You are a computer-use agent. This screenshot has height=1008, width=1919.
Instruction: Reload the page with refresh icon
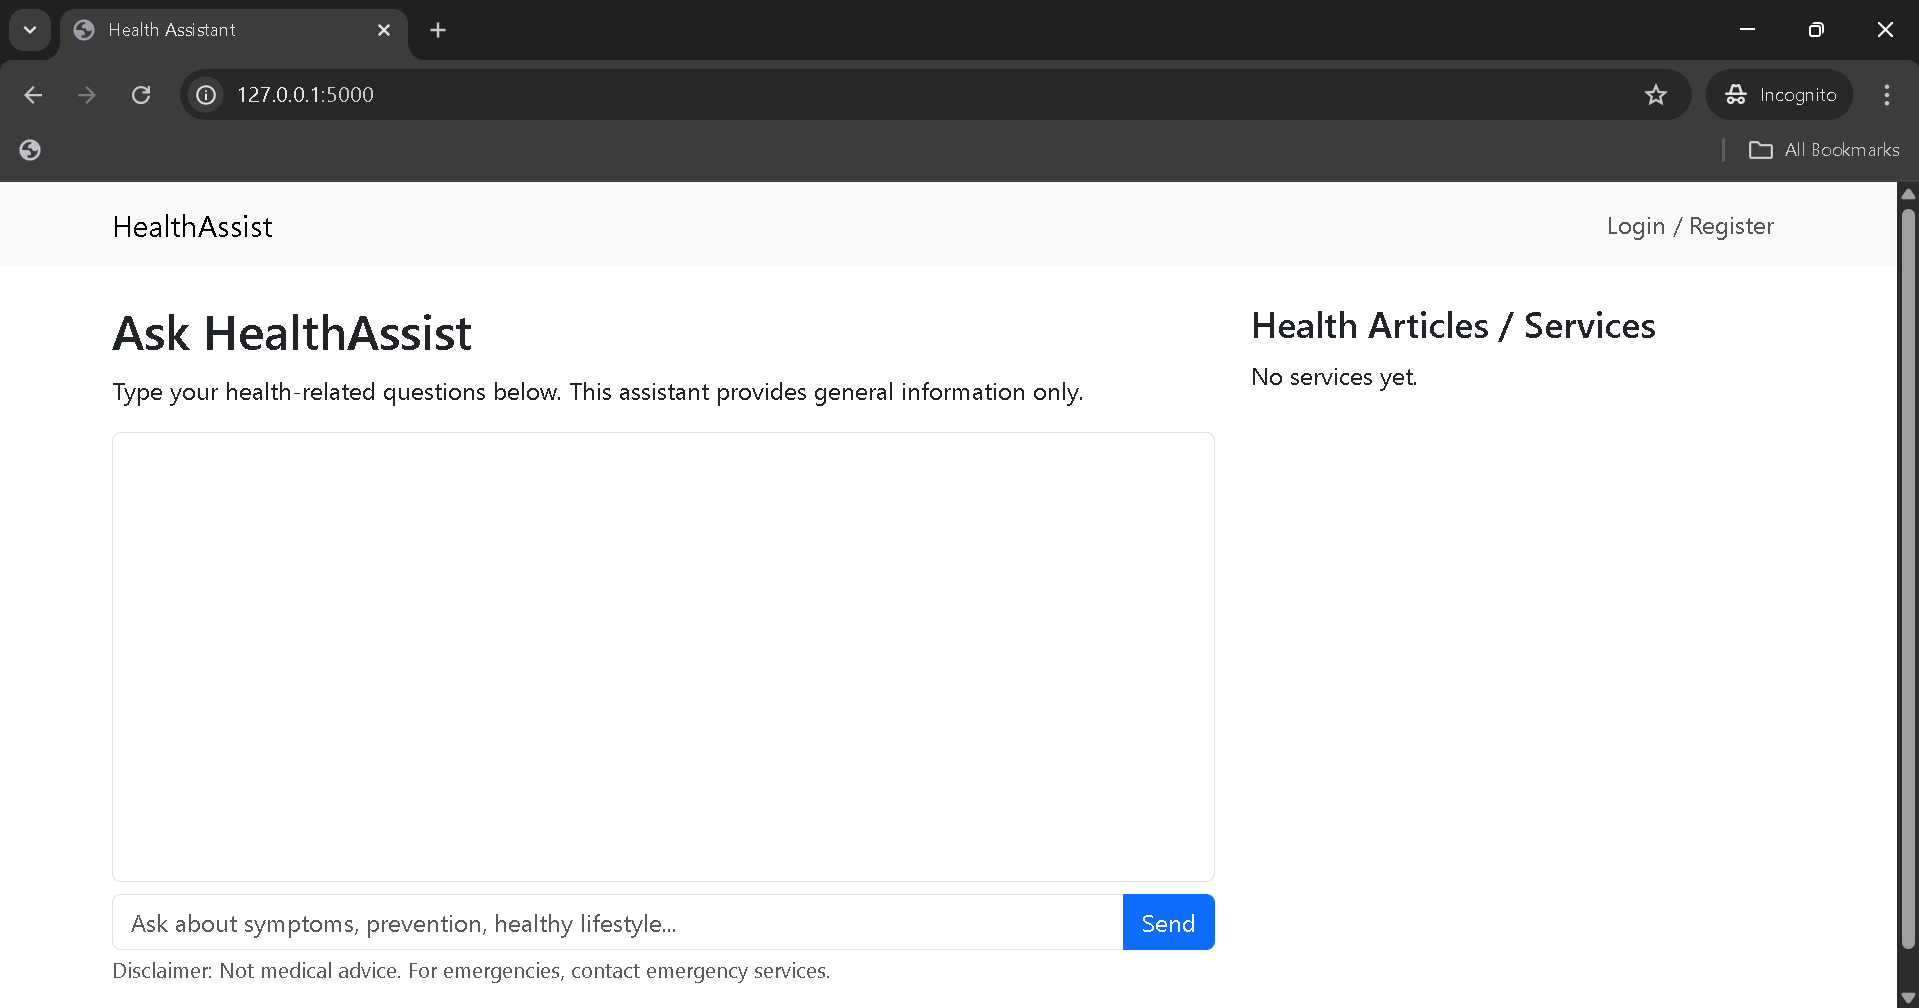pyautogui.click(x=141, y=95)
